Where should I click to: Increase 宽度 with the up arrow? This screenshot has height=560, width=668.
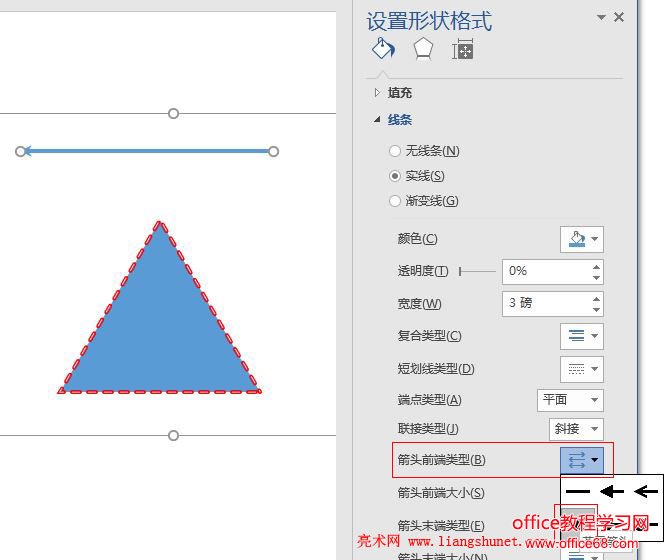pos(596,299)
